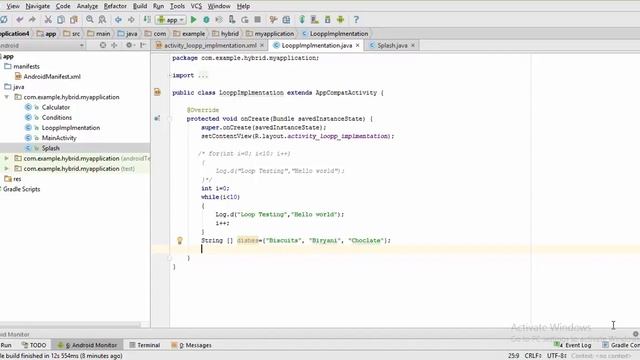Close the LooppImplmentation.java tab
The image size is (640, 360).
(358, 45)
